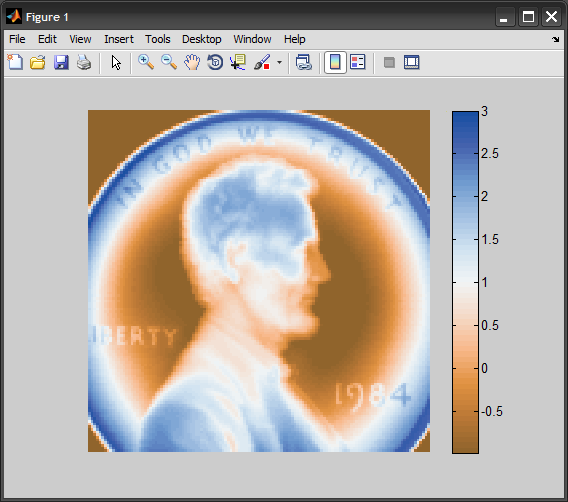Click the Figure 1 window title text
Image resolution: width=568 pixels, height=502 pixels.
[x=47, y=17]
